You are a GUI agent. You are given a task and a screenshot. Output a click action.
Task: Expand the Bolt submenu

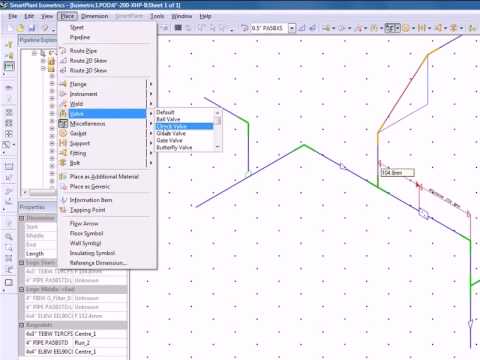coord(107,163)
